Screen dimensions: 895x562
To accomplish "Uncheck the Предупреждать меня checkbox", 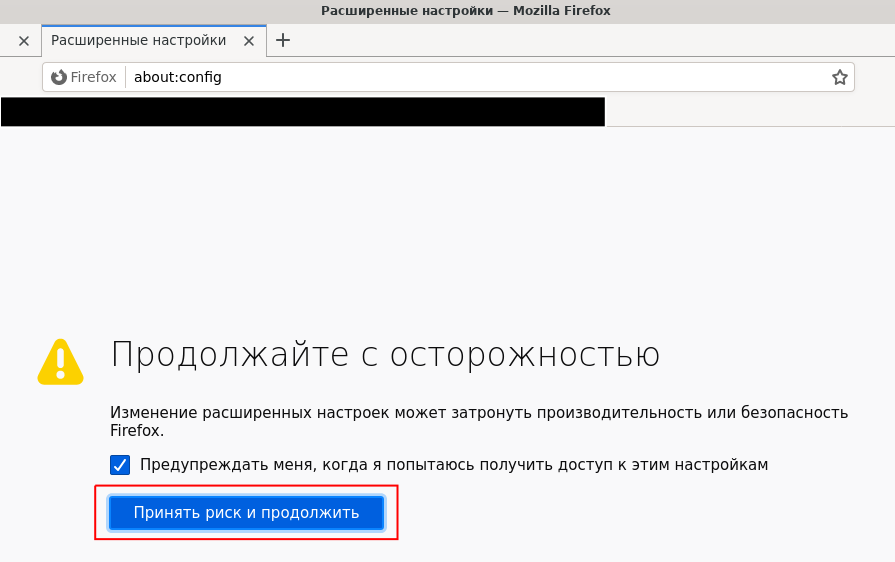I will coord(120,465).
